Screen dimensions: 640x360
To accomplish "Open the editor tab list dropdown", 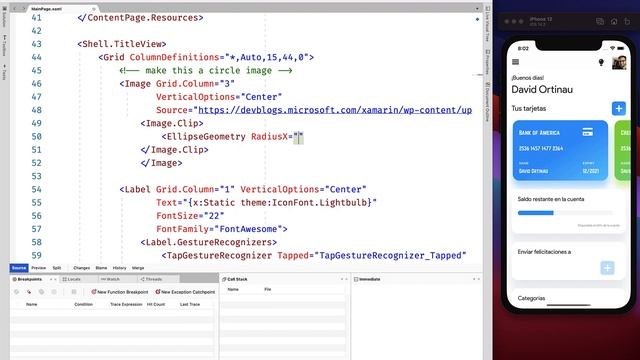I will click(477, 9).
